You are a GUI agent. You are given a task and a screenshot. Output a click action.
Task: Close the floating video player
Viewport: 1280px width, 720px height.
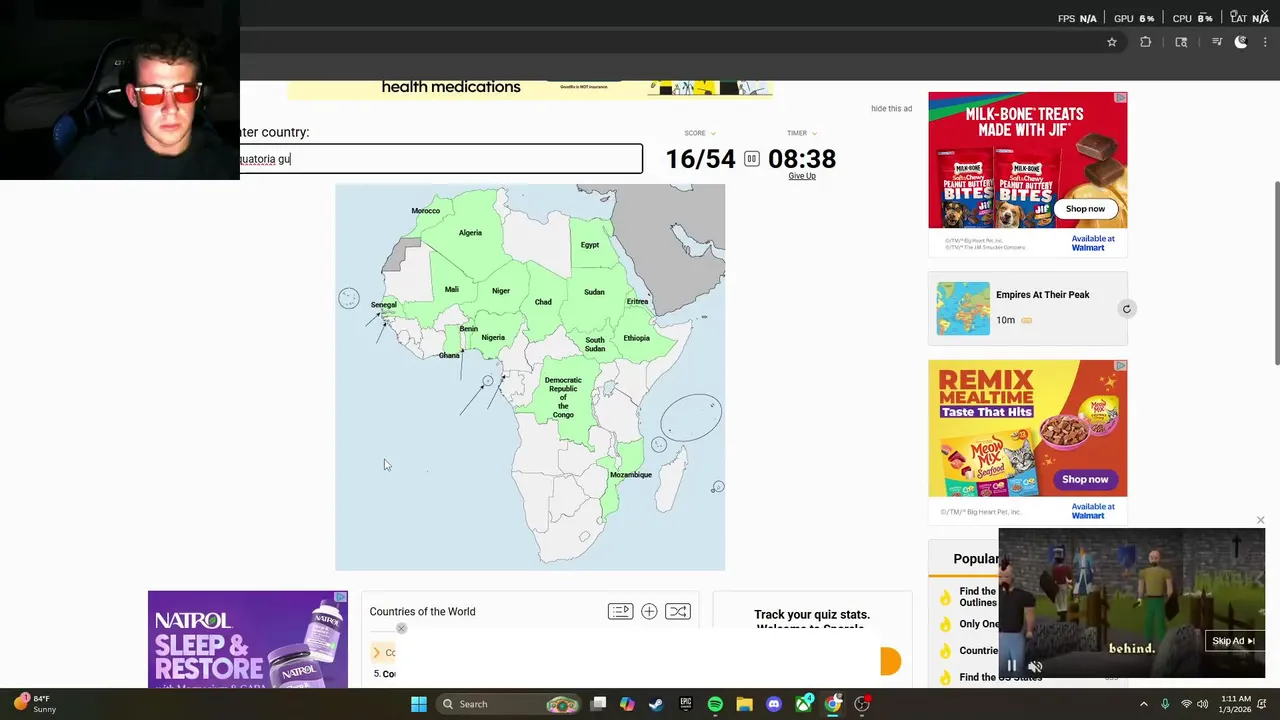point(1260,520)
